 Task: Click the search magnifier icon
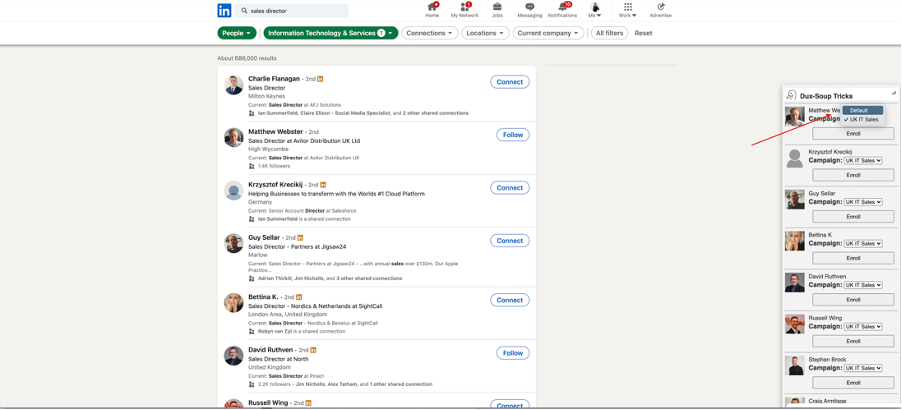tap(244, 10)
